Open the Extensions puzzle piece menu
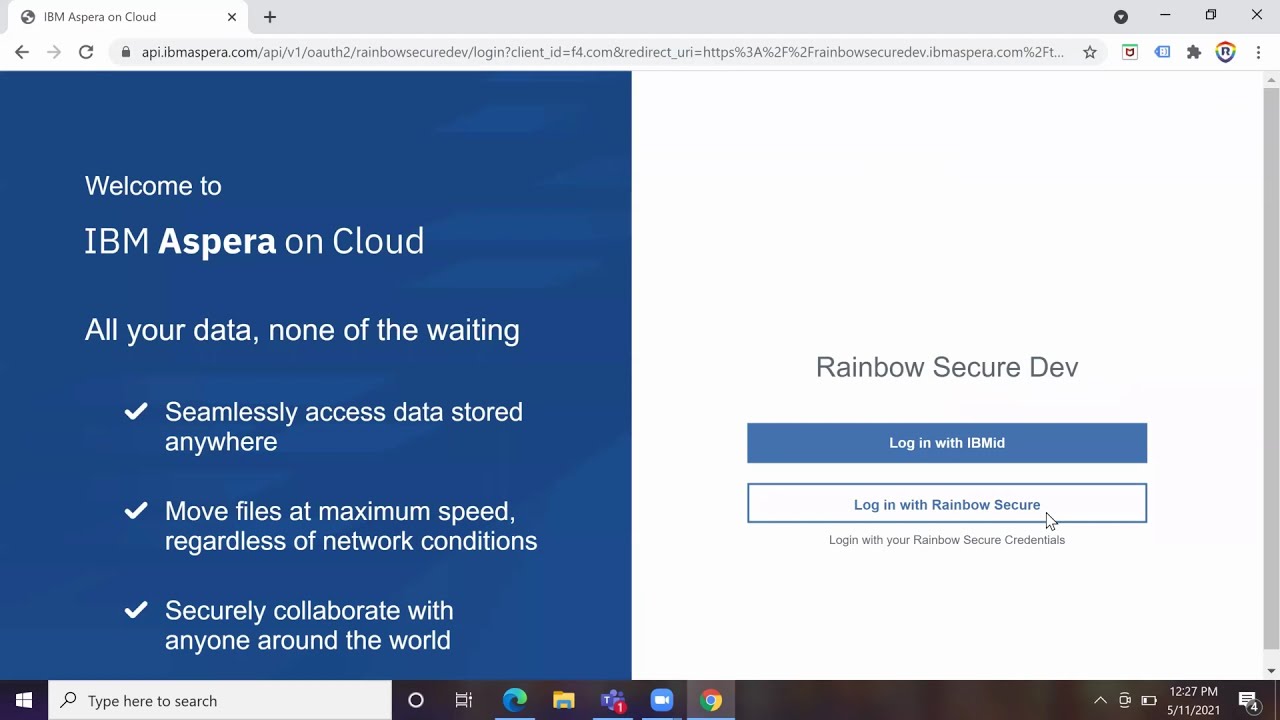Viewport: 1280px width, 720px height. click(1194, 52)
